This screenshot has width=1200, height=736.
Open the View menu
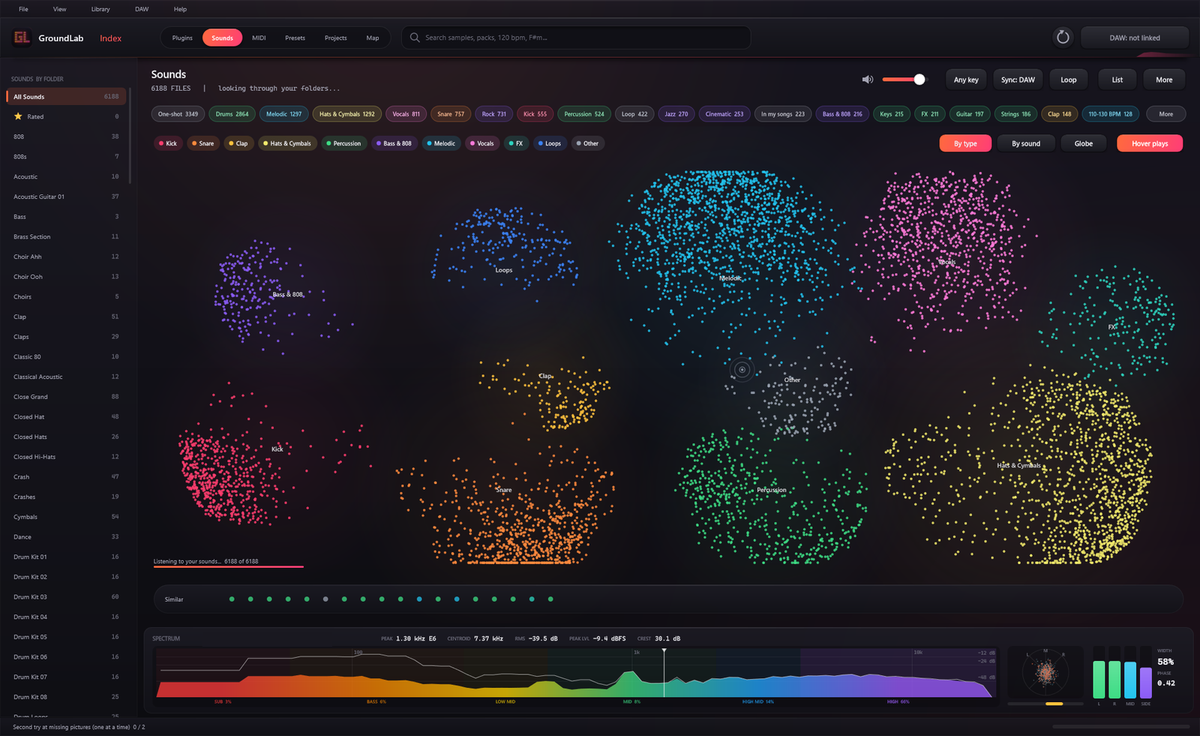(60, 8)
